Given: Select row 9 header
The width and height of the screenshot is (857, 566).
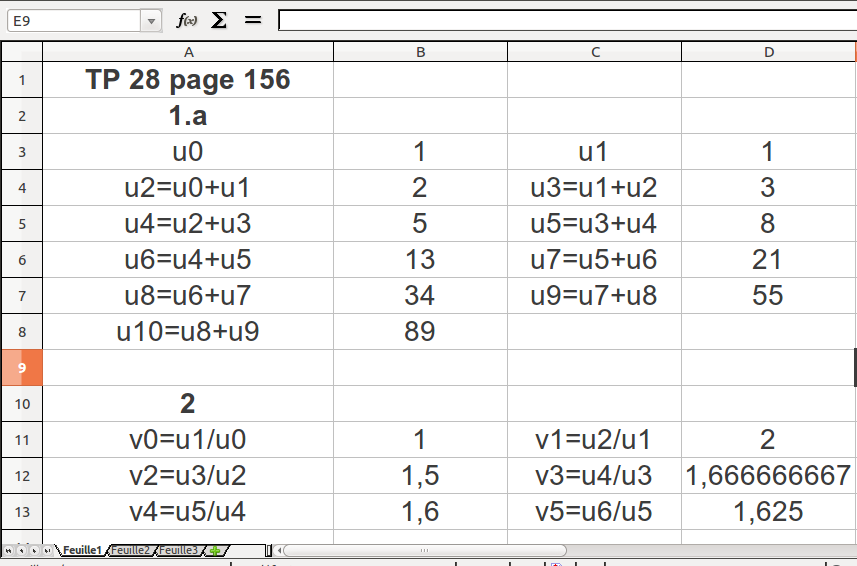Looking at the screenshot, I should [21, 368].
